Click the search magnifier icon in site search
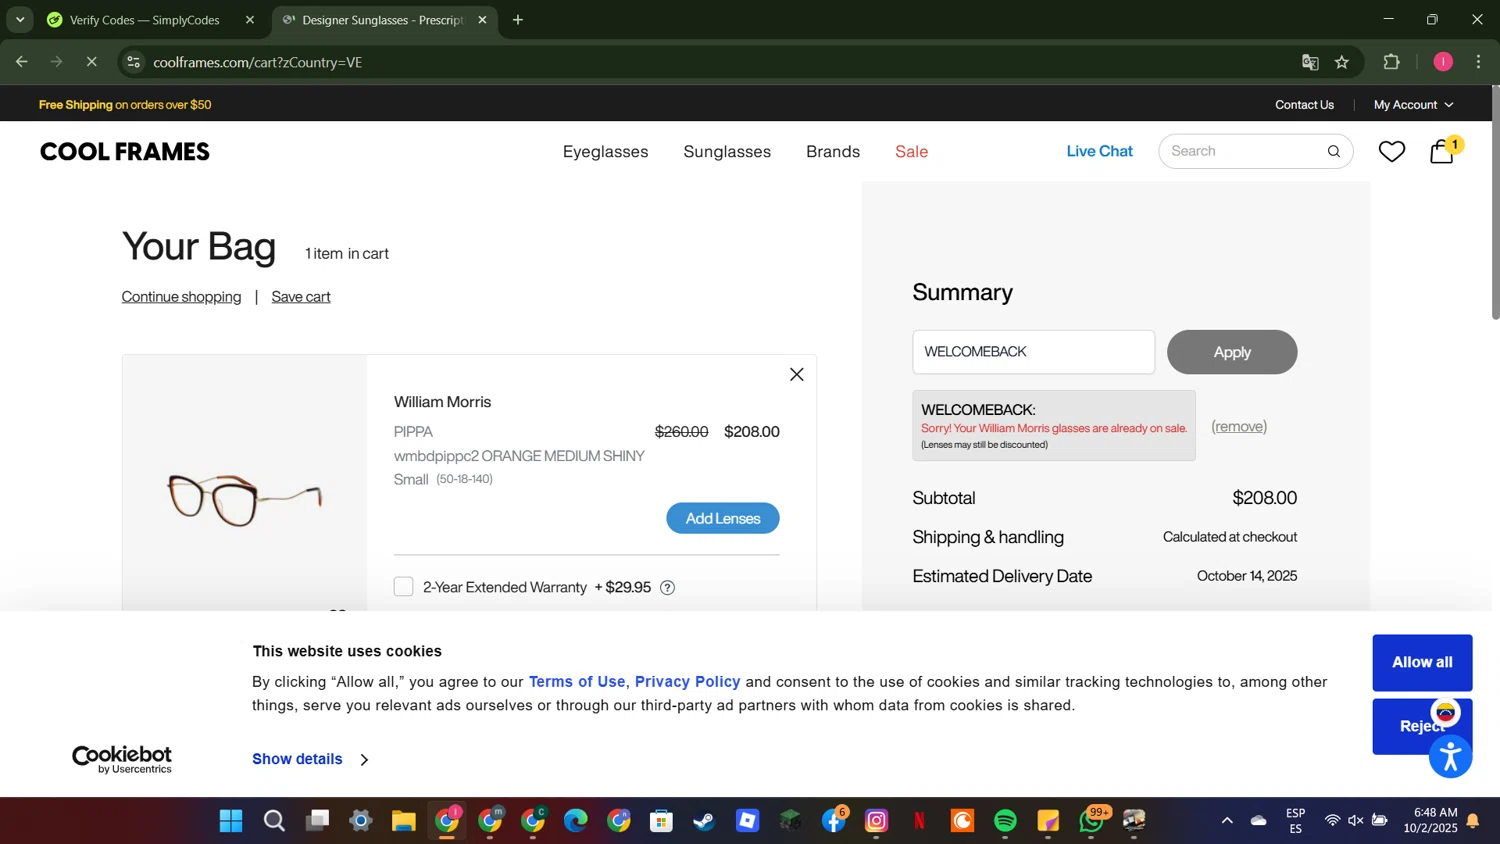 tap(1333, 151)
